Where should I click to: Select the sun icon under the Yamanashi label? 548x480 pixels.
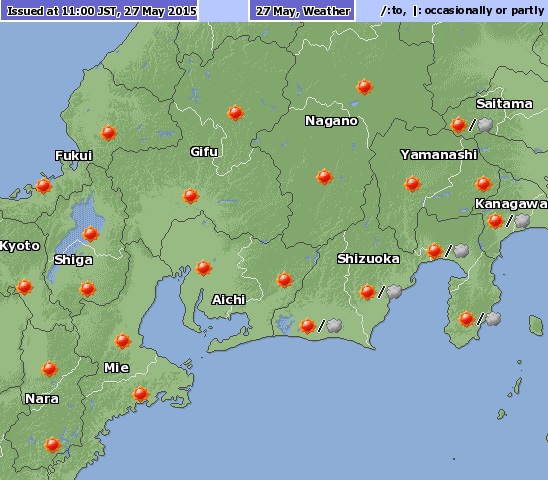tap(412, 184)
